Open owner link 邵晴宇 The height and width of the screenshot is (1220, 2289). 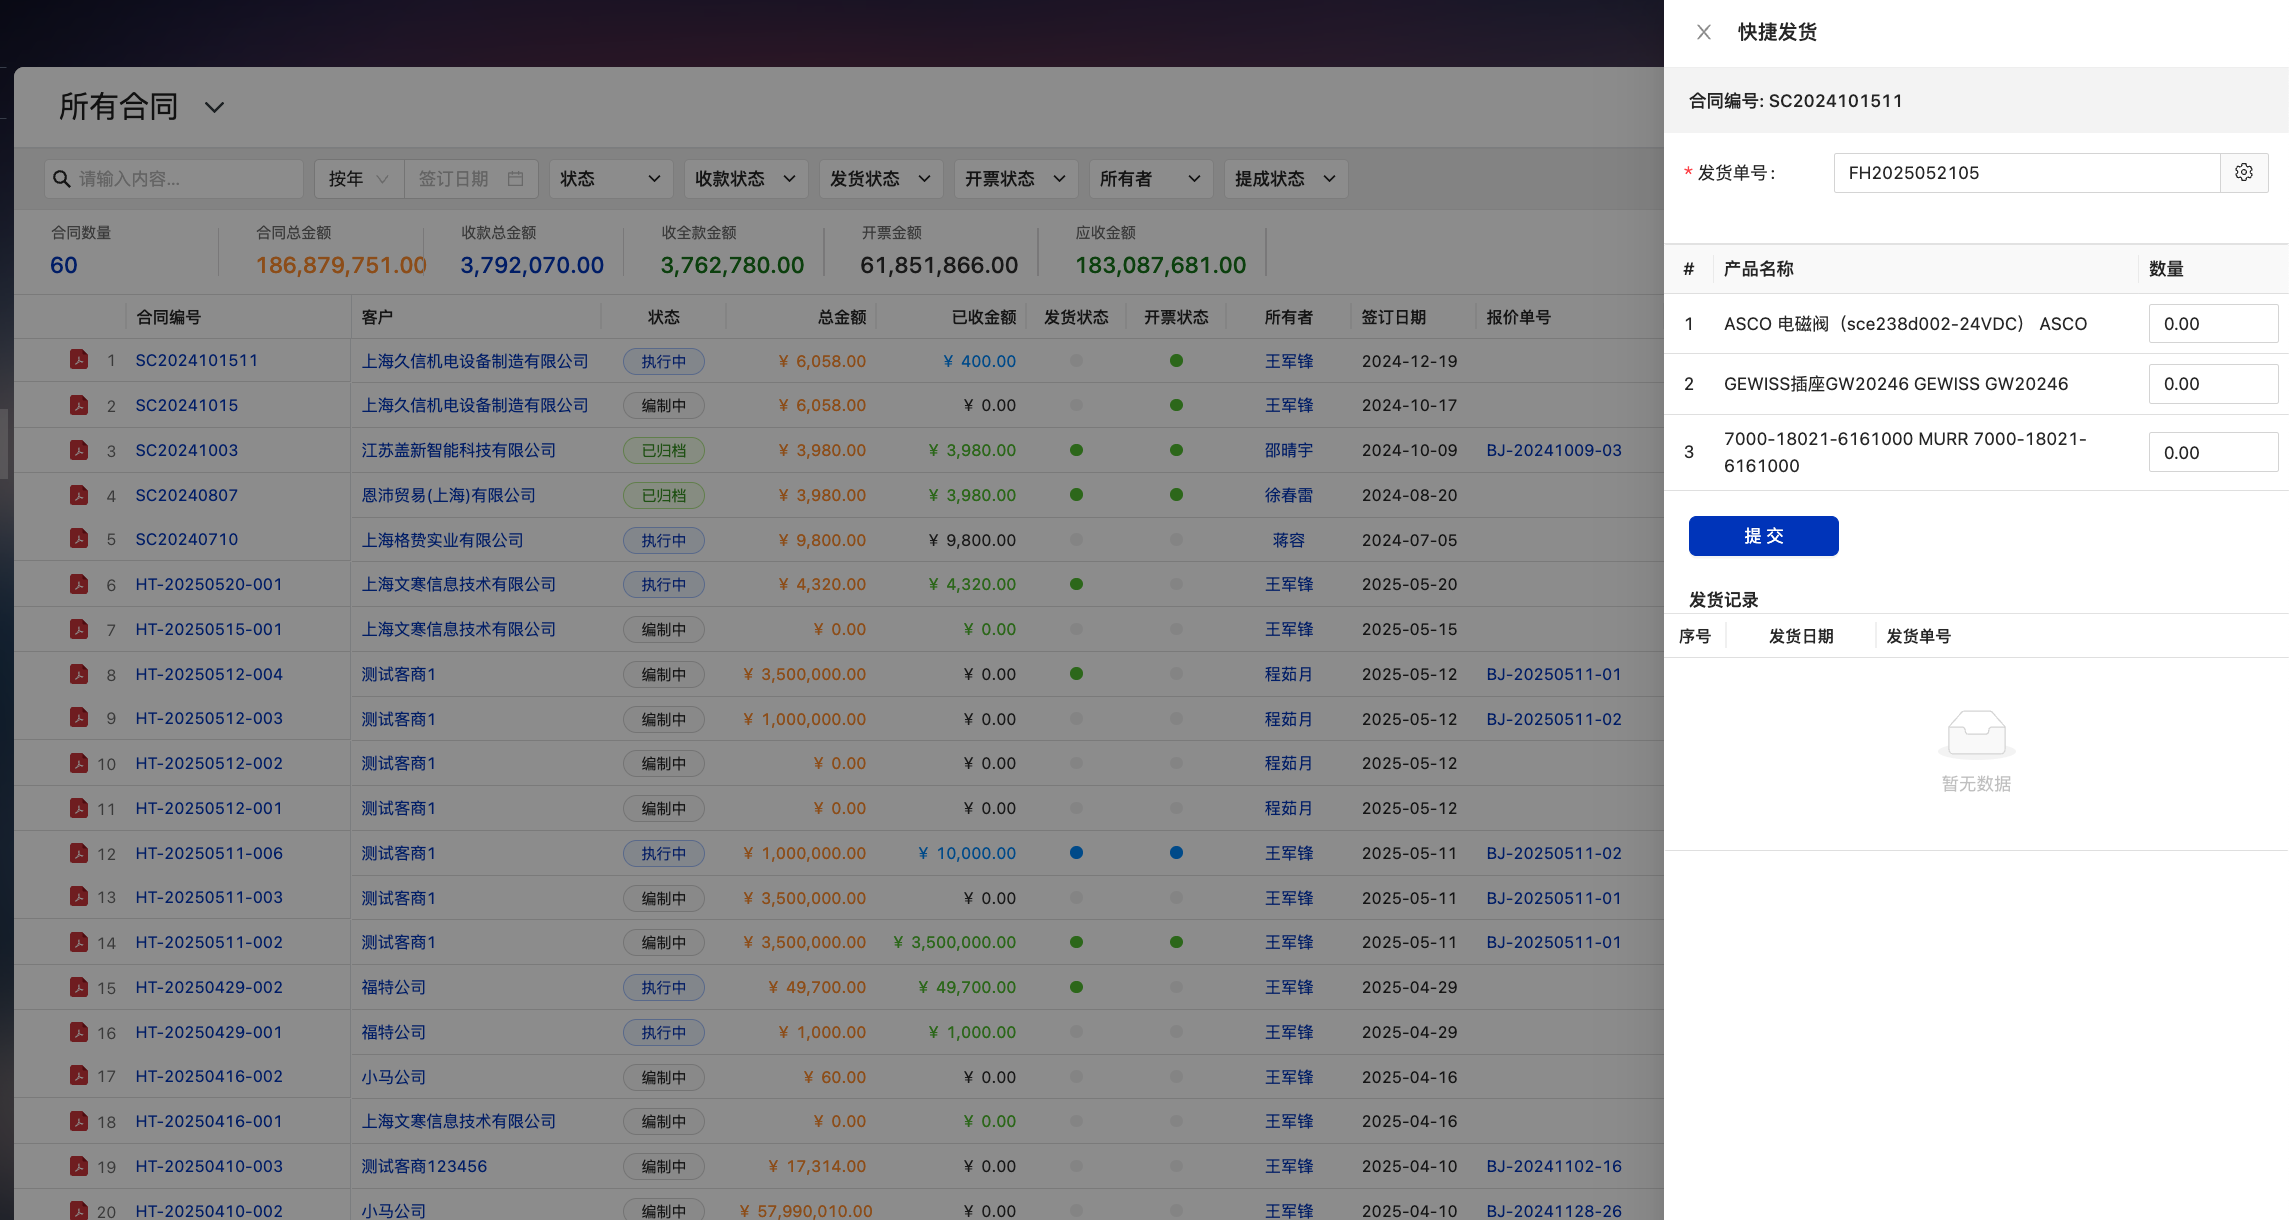click(1289, 450)
